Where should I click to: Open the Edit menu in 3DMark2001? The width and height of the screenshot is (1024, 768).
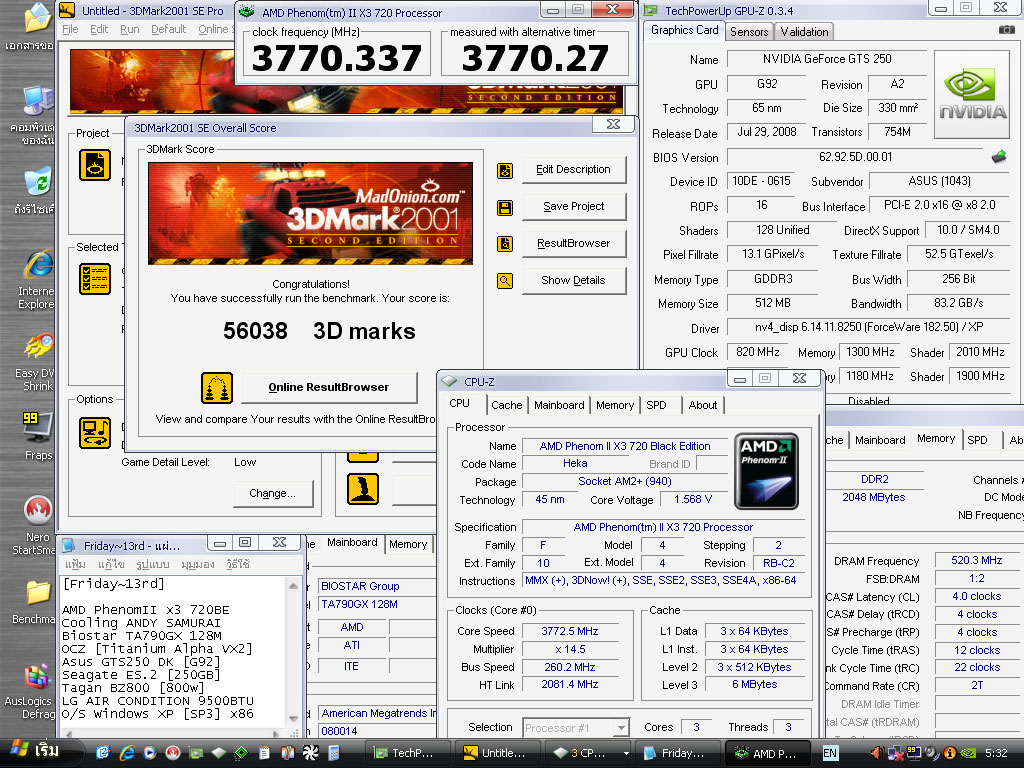click(x=99, y=29)
